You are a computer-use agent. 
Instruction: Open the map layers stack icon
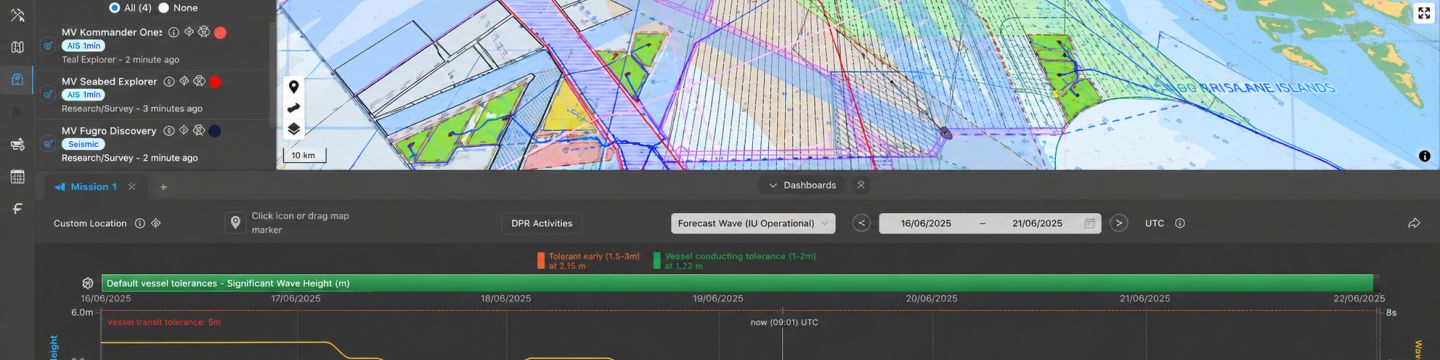[x=294, y=128]
